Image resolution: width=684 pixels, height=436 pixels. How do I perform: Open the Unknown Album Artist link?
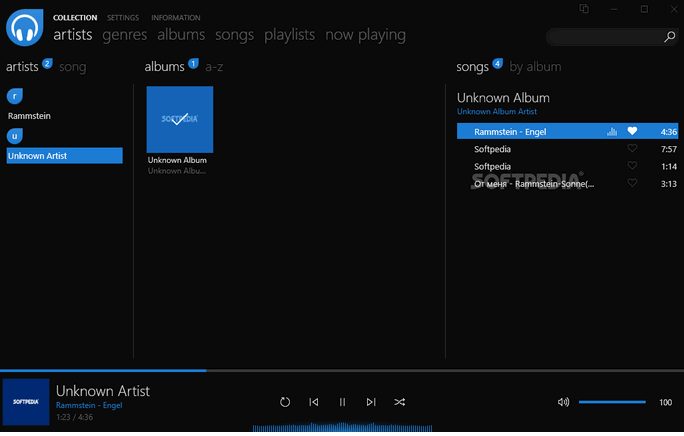tap(497, 111)
